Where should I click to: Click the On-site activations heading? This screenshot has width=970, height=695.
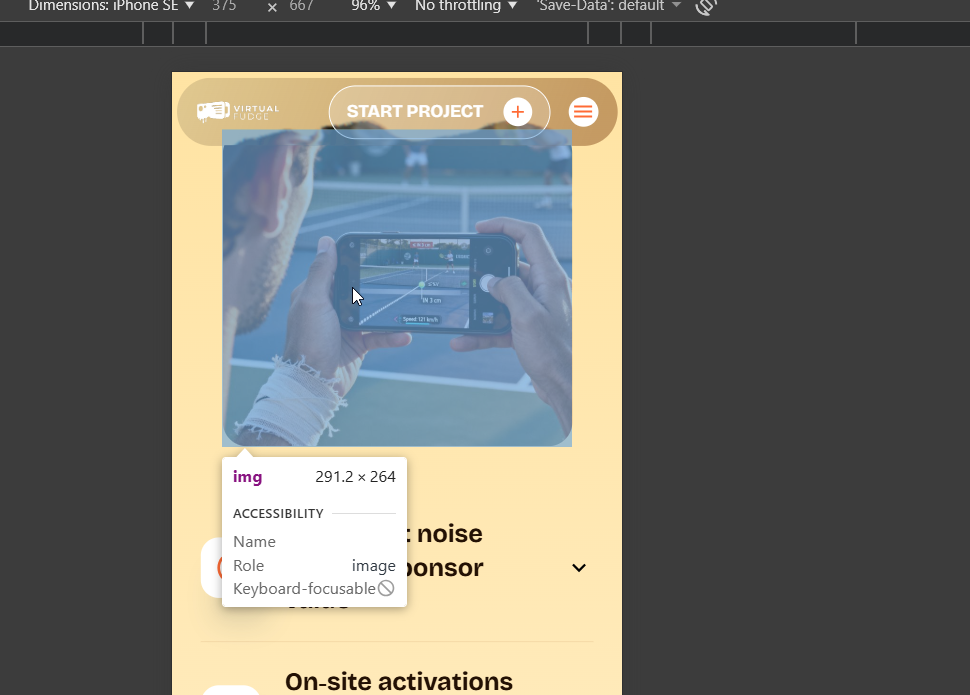tap(399, 681)
